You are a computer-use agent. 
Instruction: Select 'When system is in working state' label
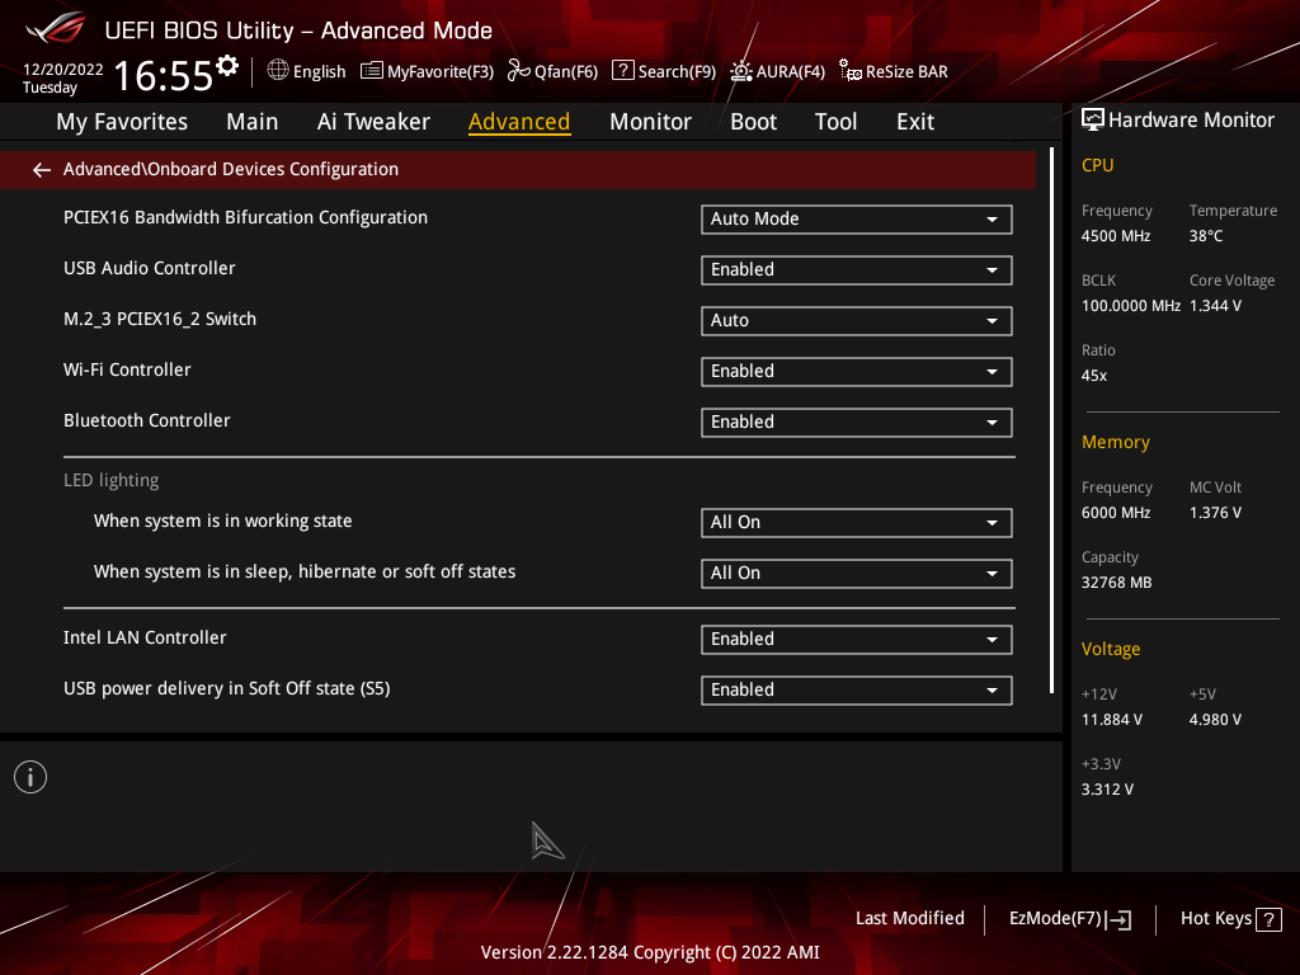pyautogui.click(x=223, y=521)
